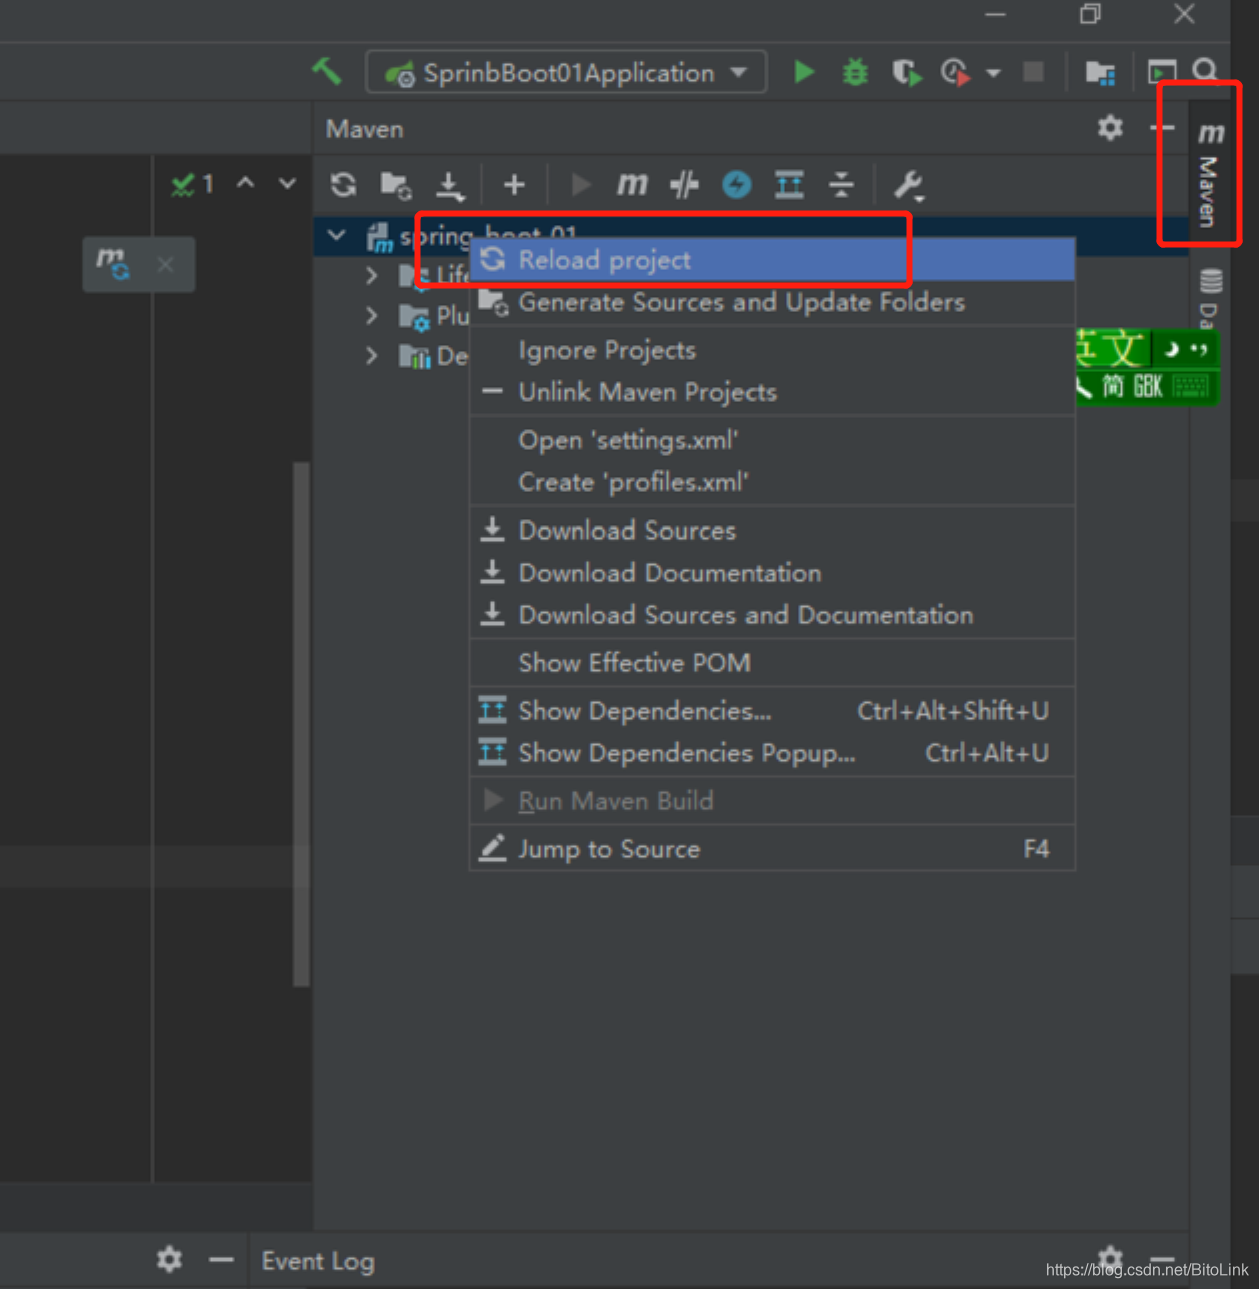Viewport: 1259px width, 1289px height.
Task: Expand the Dependencies tree node
Action: coord(372,355)
